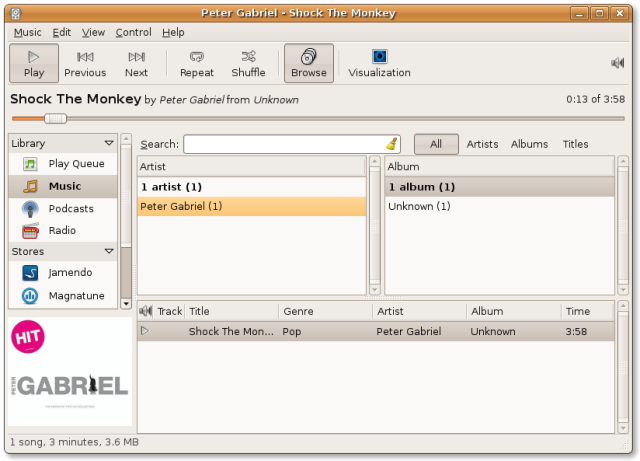Click the Rhythmbox window menu icon in title bar
This screenshot has height=461, width=640.
coord(16,13)
